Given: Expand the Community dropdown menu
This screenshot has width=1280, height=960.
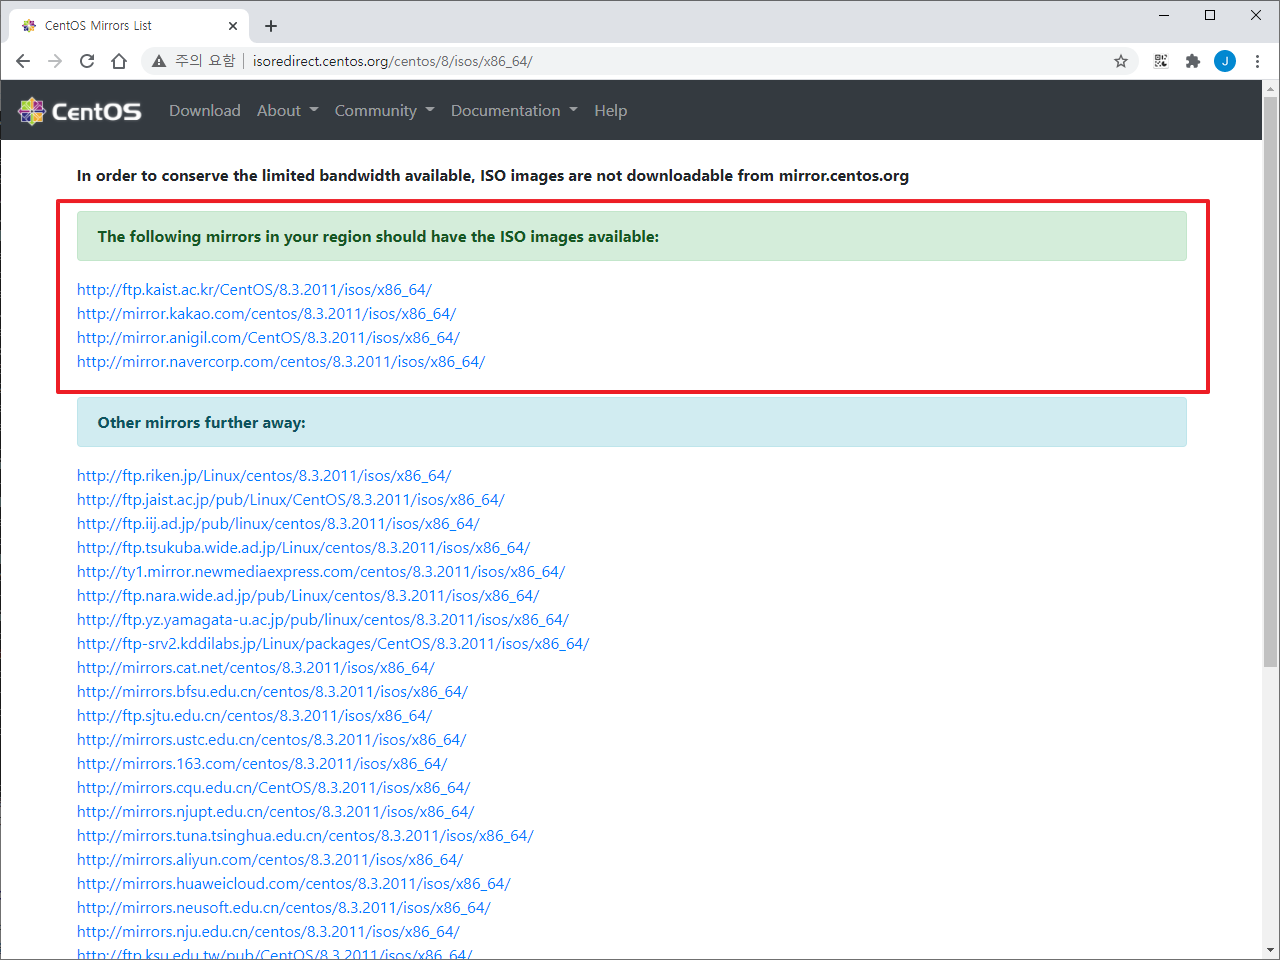Looking at the screenshot, I should (385, 111).
